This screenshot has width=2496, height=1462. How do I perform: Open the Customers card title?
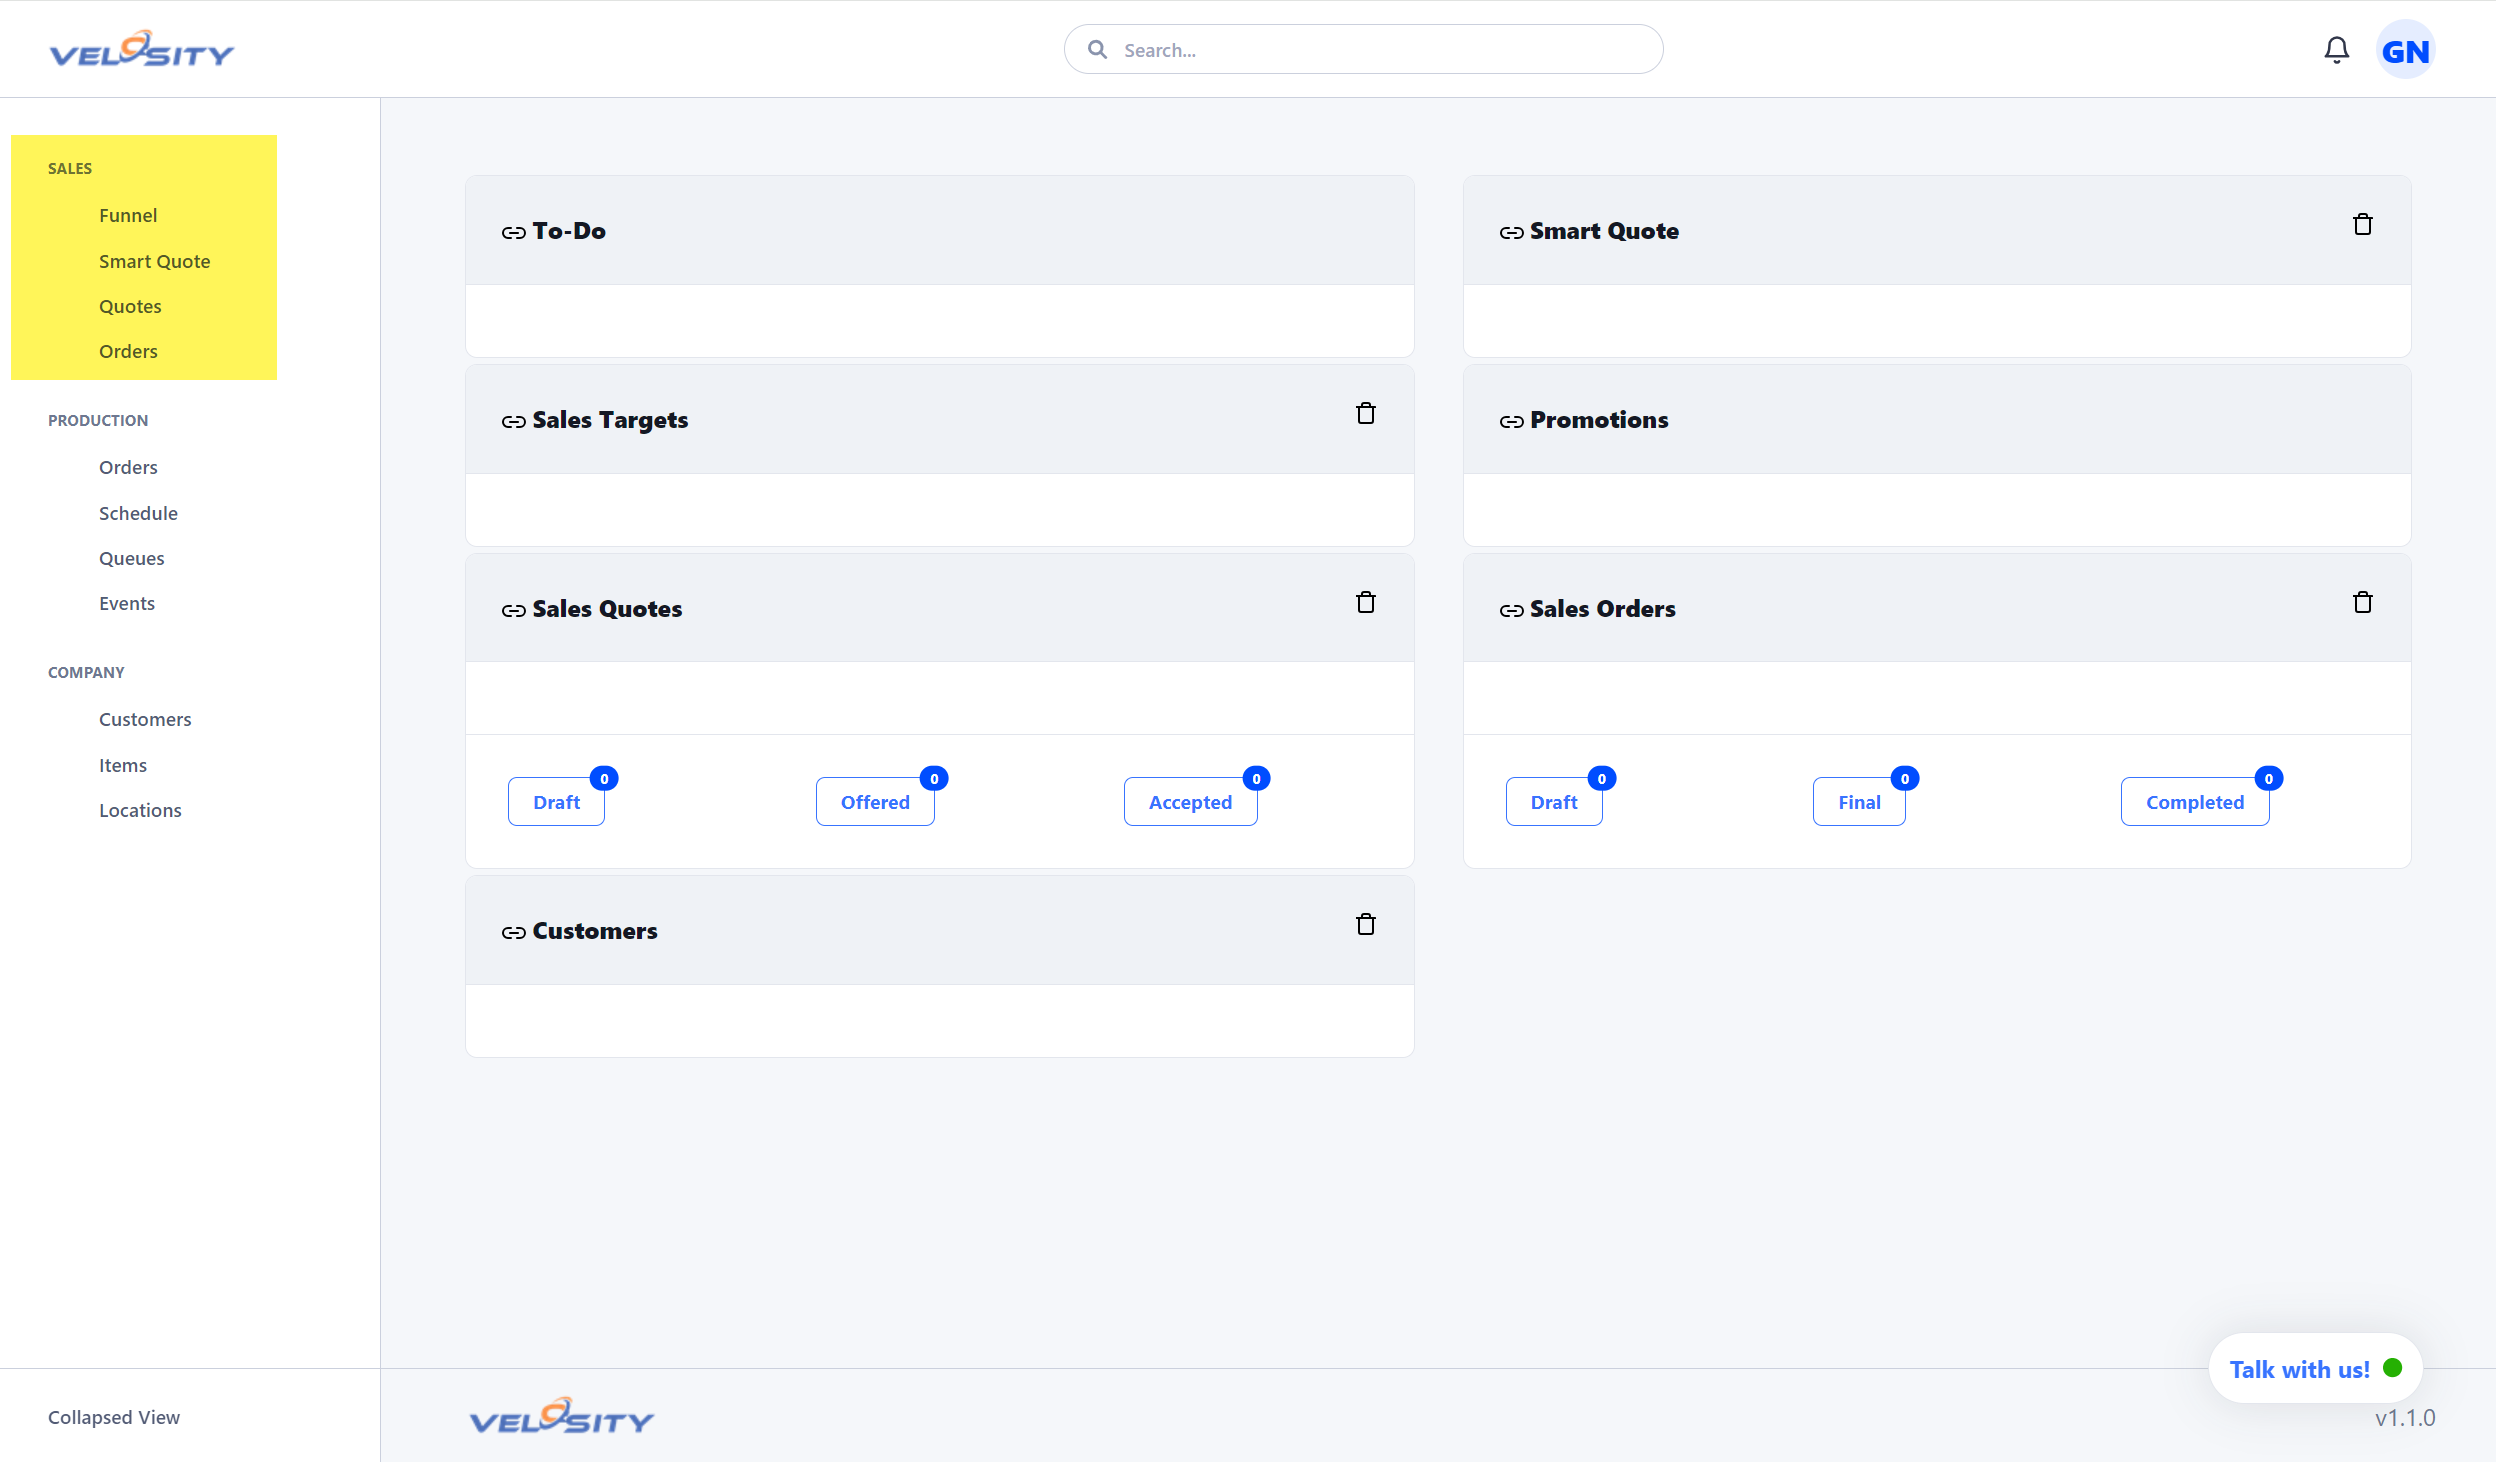[595, 931]
